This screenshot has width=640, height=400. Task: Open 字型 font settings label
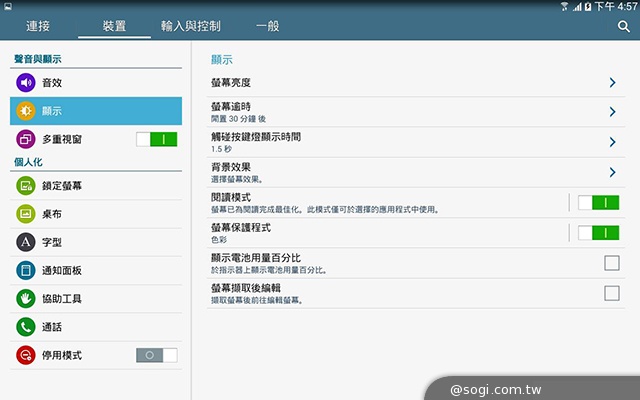52,242
